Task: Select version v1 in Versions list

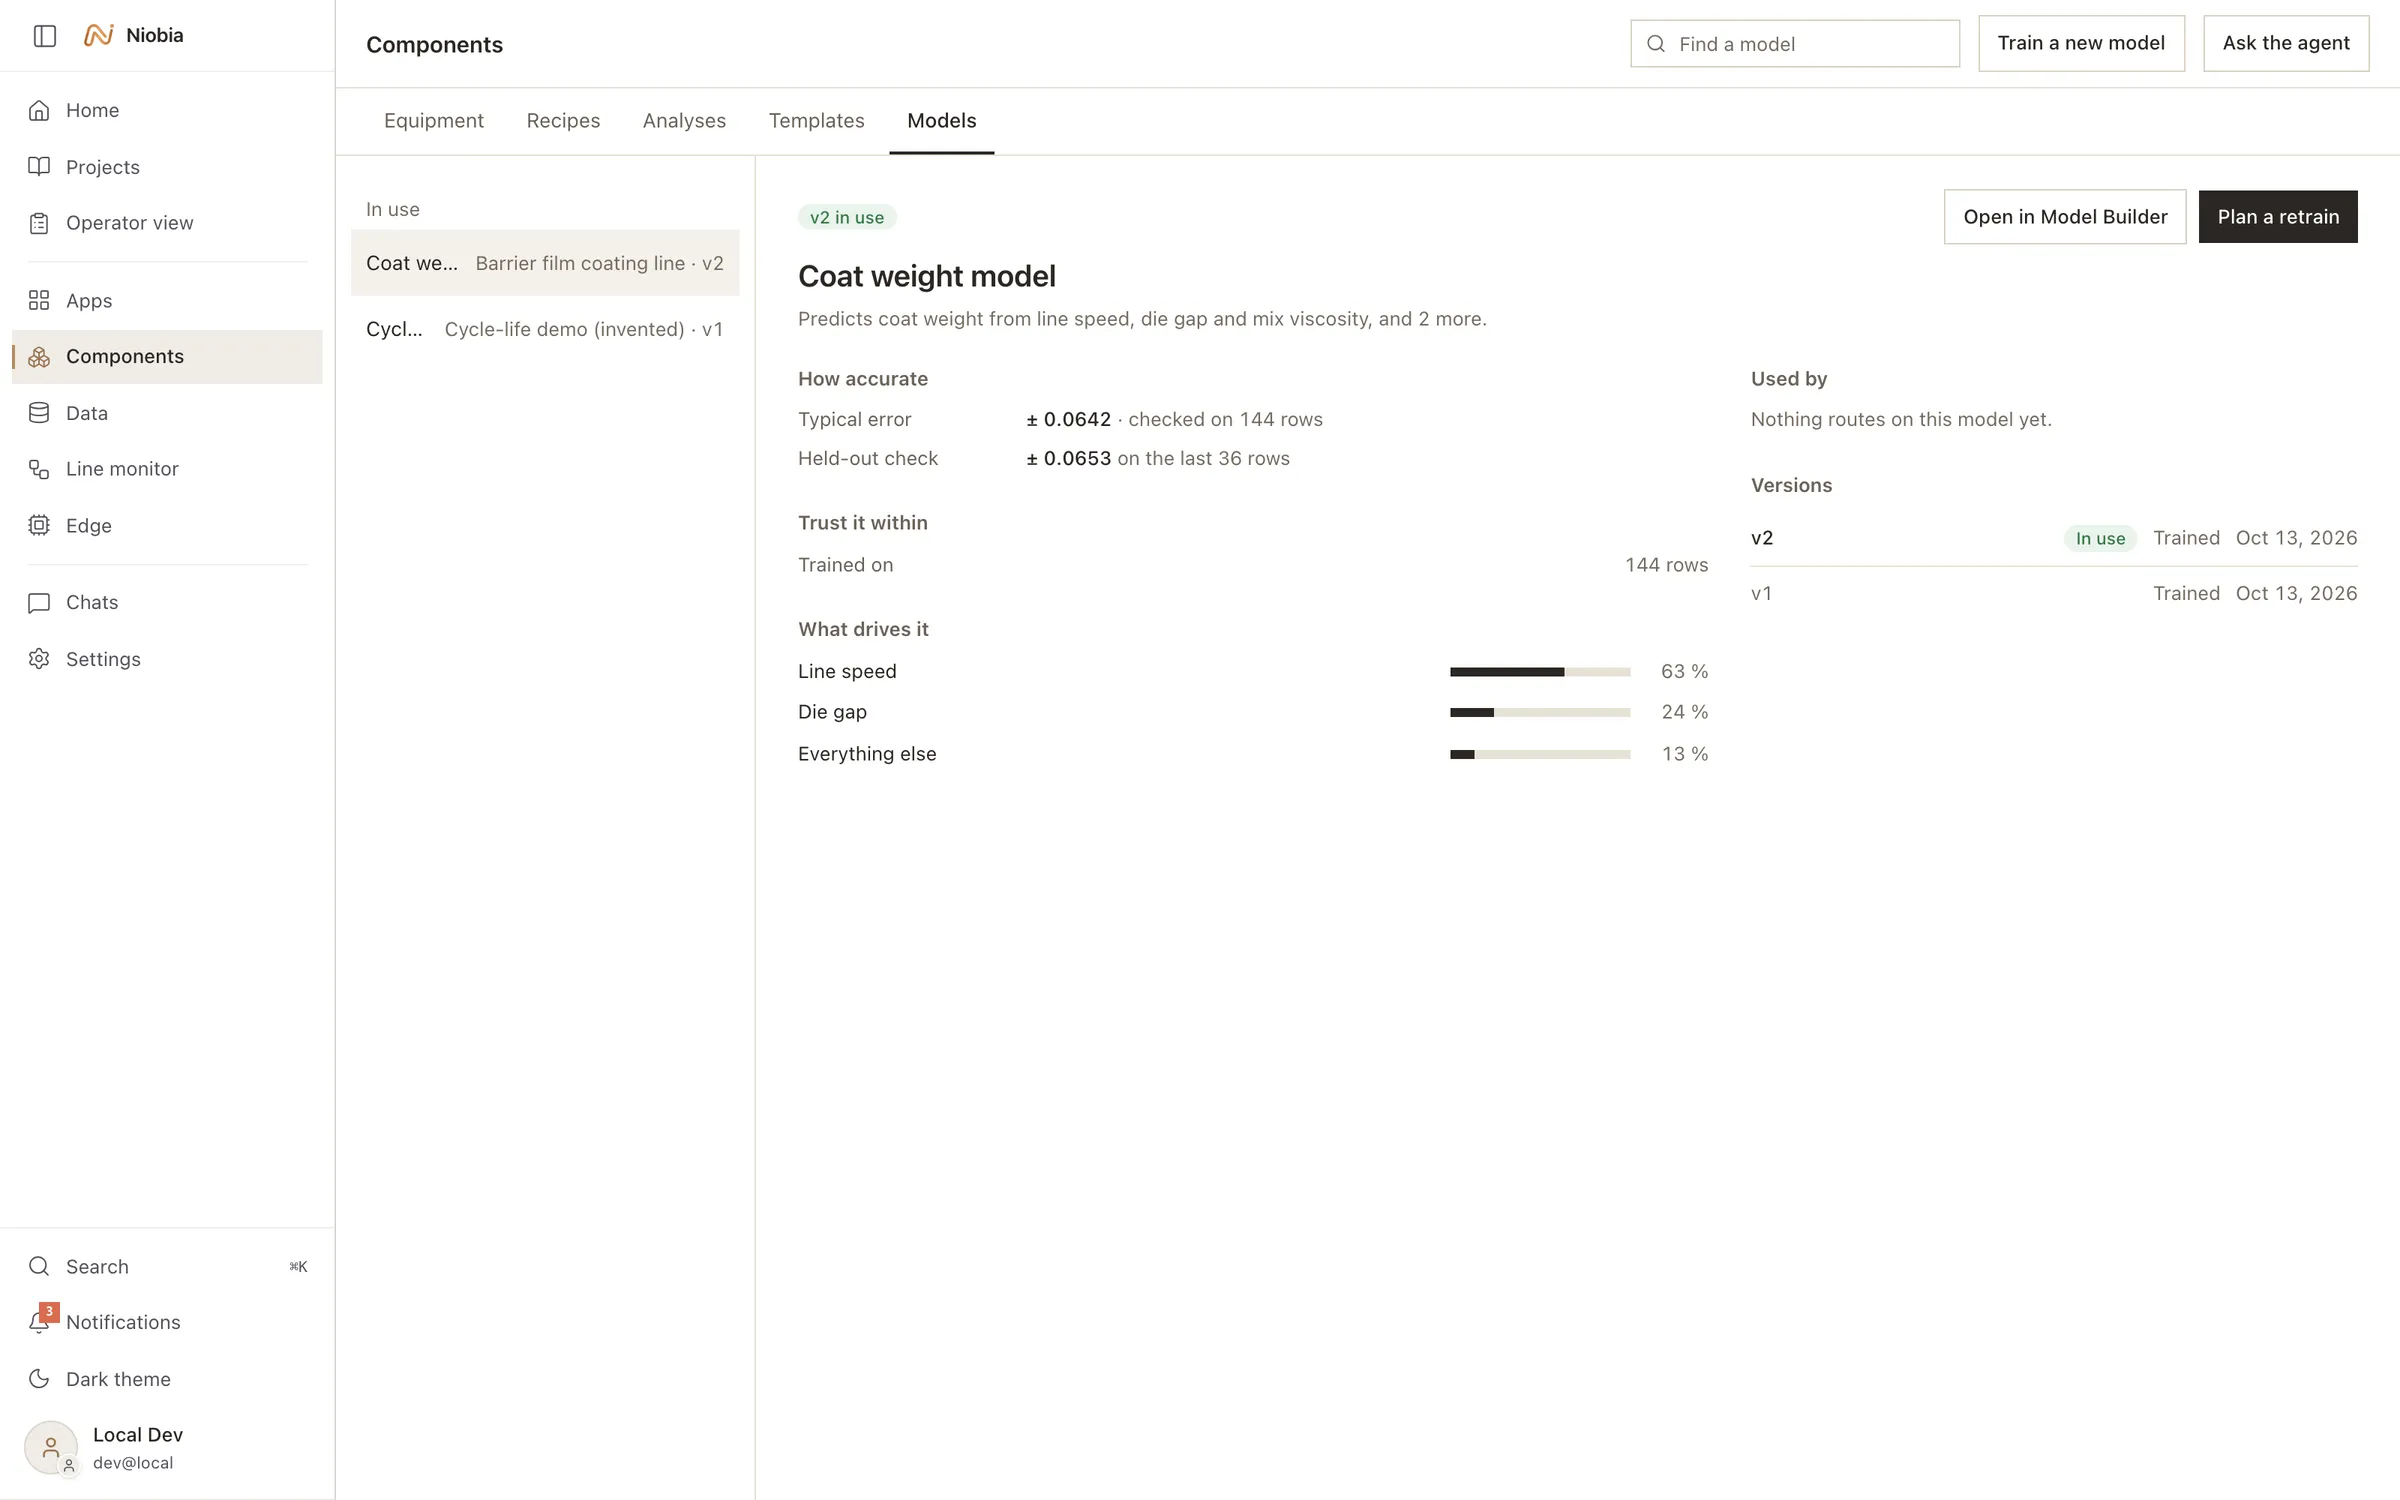Action: tap(2054, 593)
